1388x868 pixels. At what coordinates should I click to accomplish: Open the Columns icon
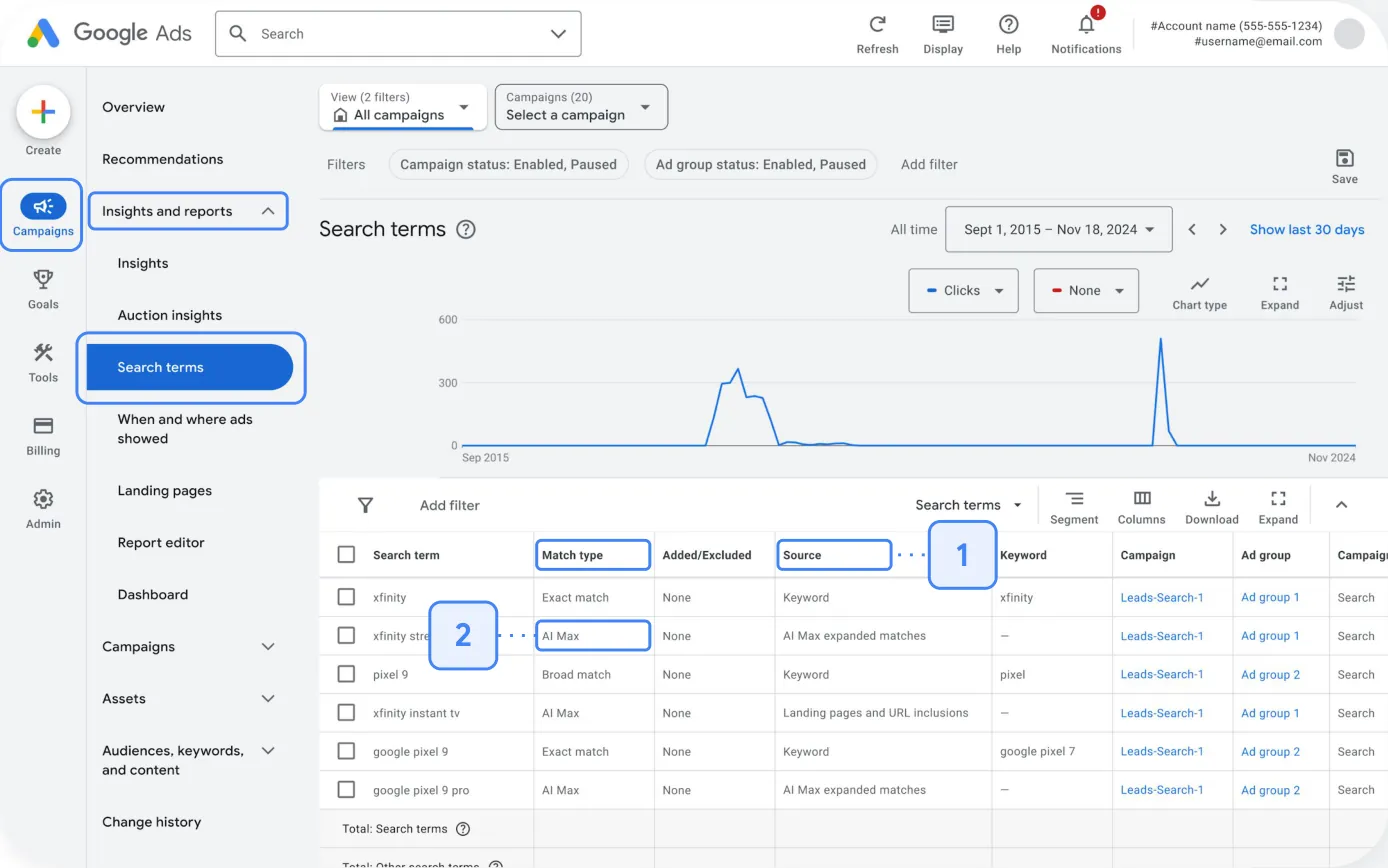pyautogui.click(x=1142, y=498)
